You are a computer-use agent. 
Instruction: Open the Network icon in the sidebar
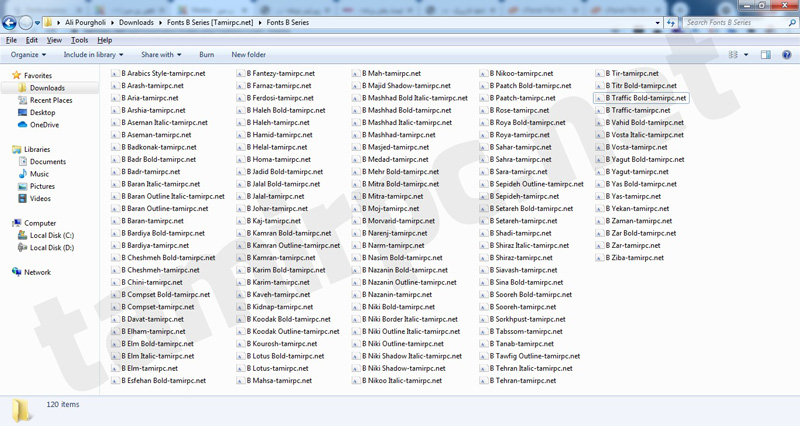(16, 272)
